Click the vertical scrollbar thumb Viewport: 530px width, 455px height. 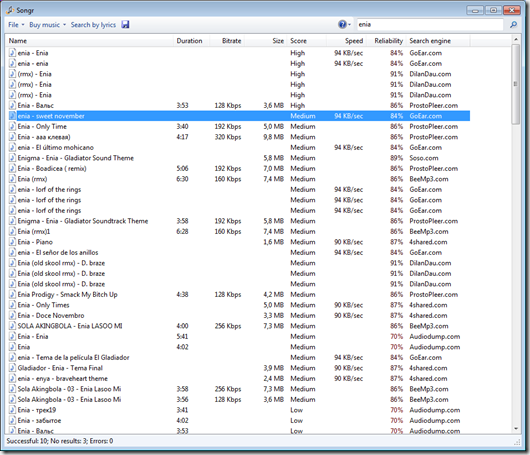(515, 85)
